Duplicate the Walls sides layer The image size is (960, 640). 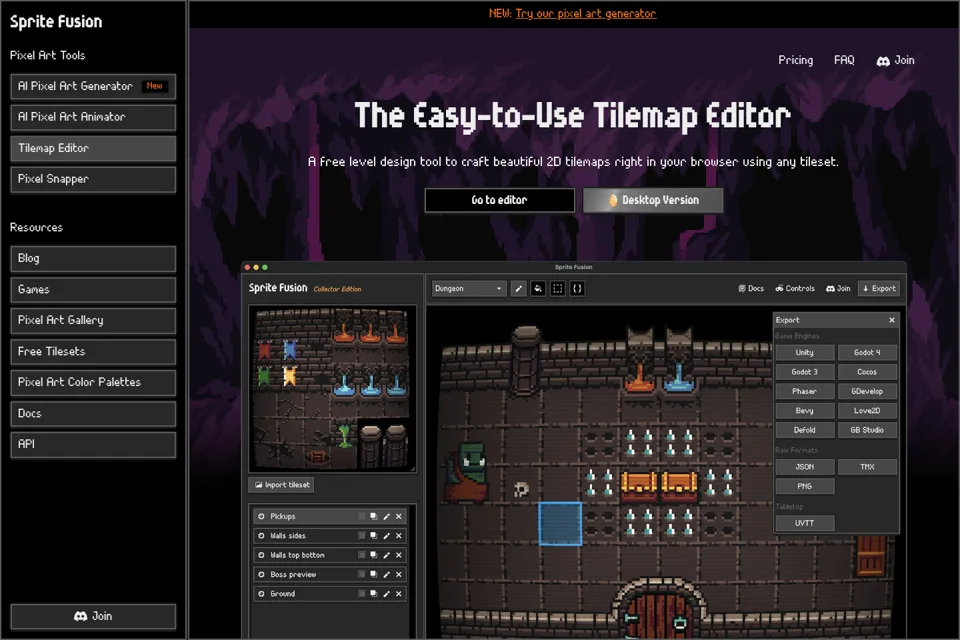pyautogui.click(x=373, y=536)
